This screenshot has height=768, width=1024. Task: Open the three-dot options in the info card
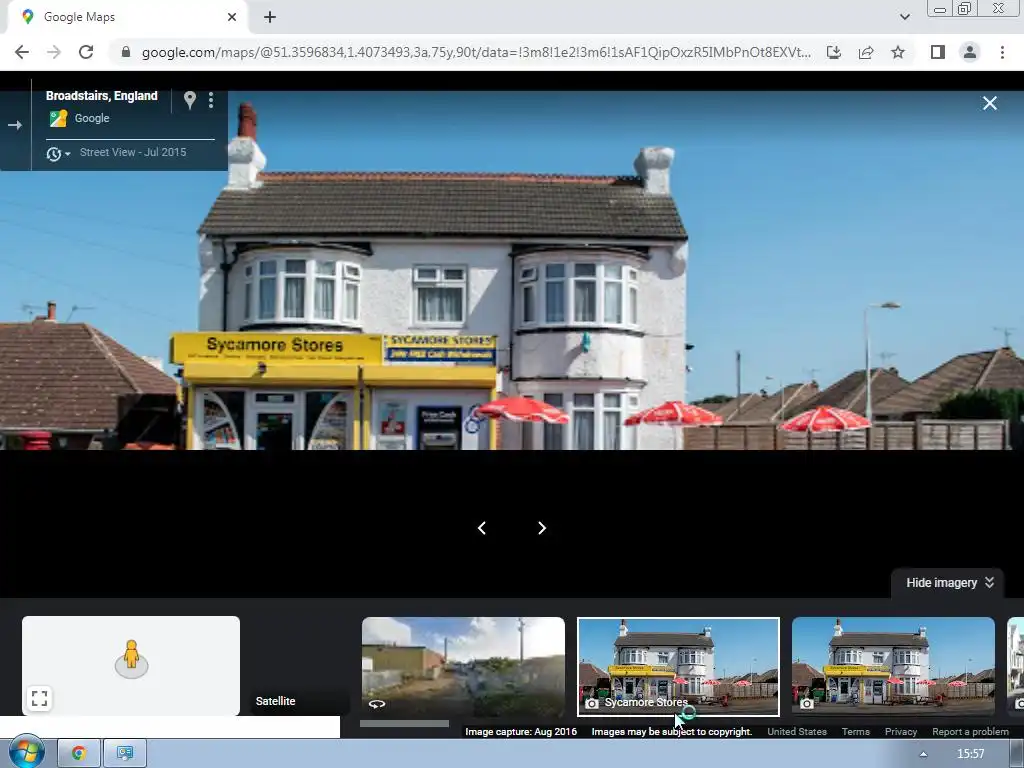pos(211,100)
